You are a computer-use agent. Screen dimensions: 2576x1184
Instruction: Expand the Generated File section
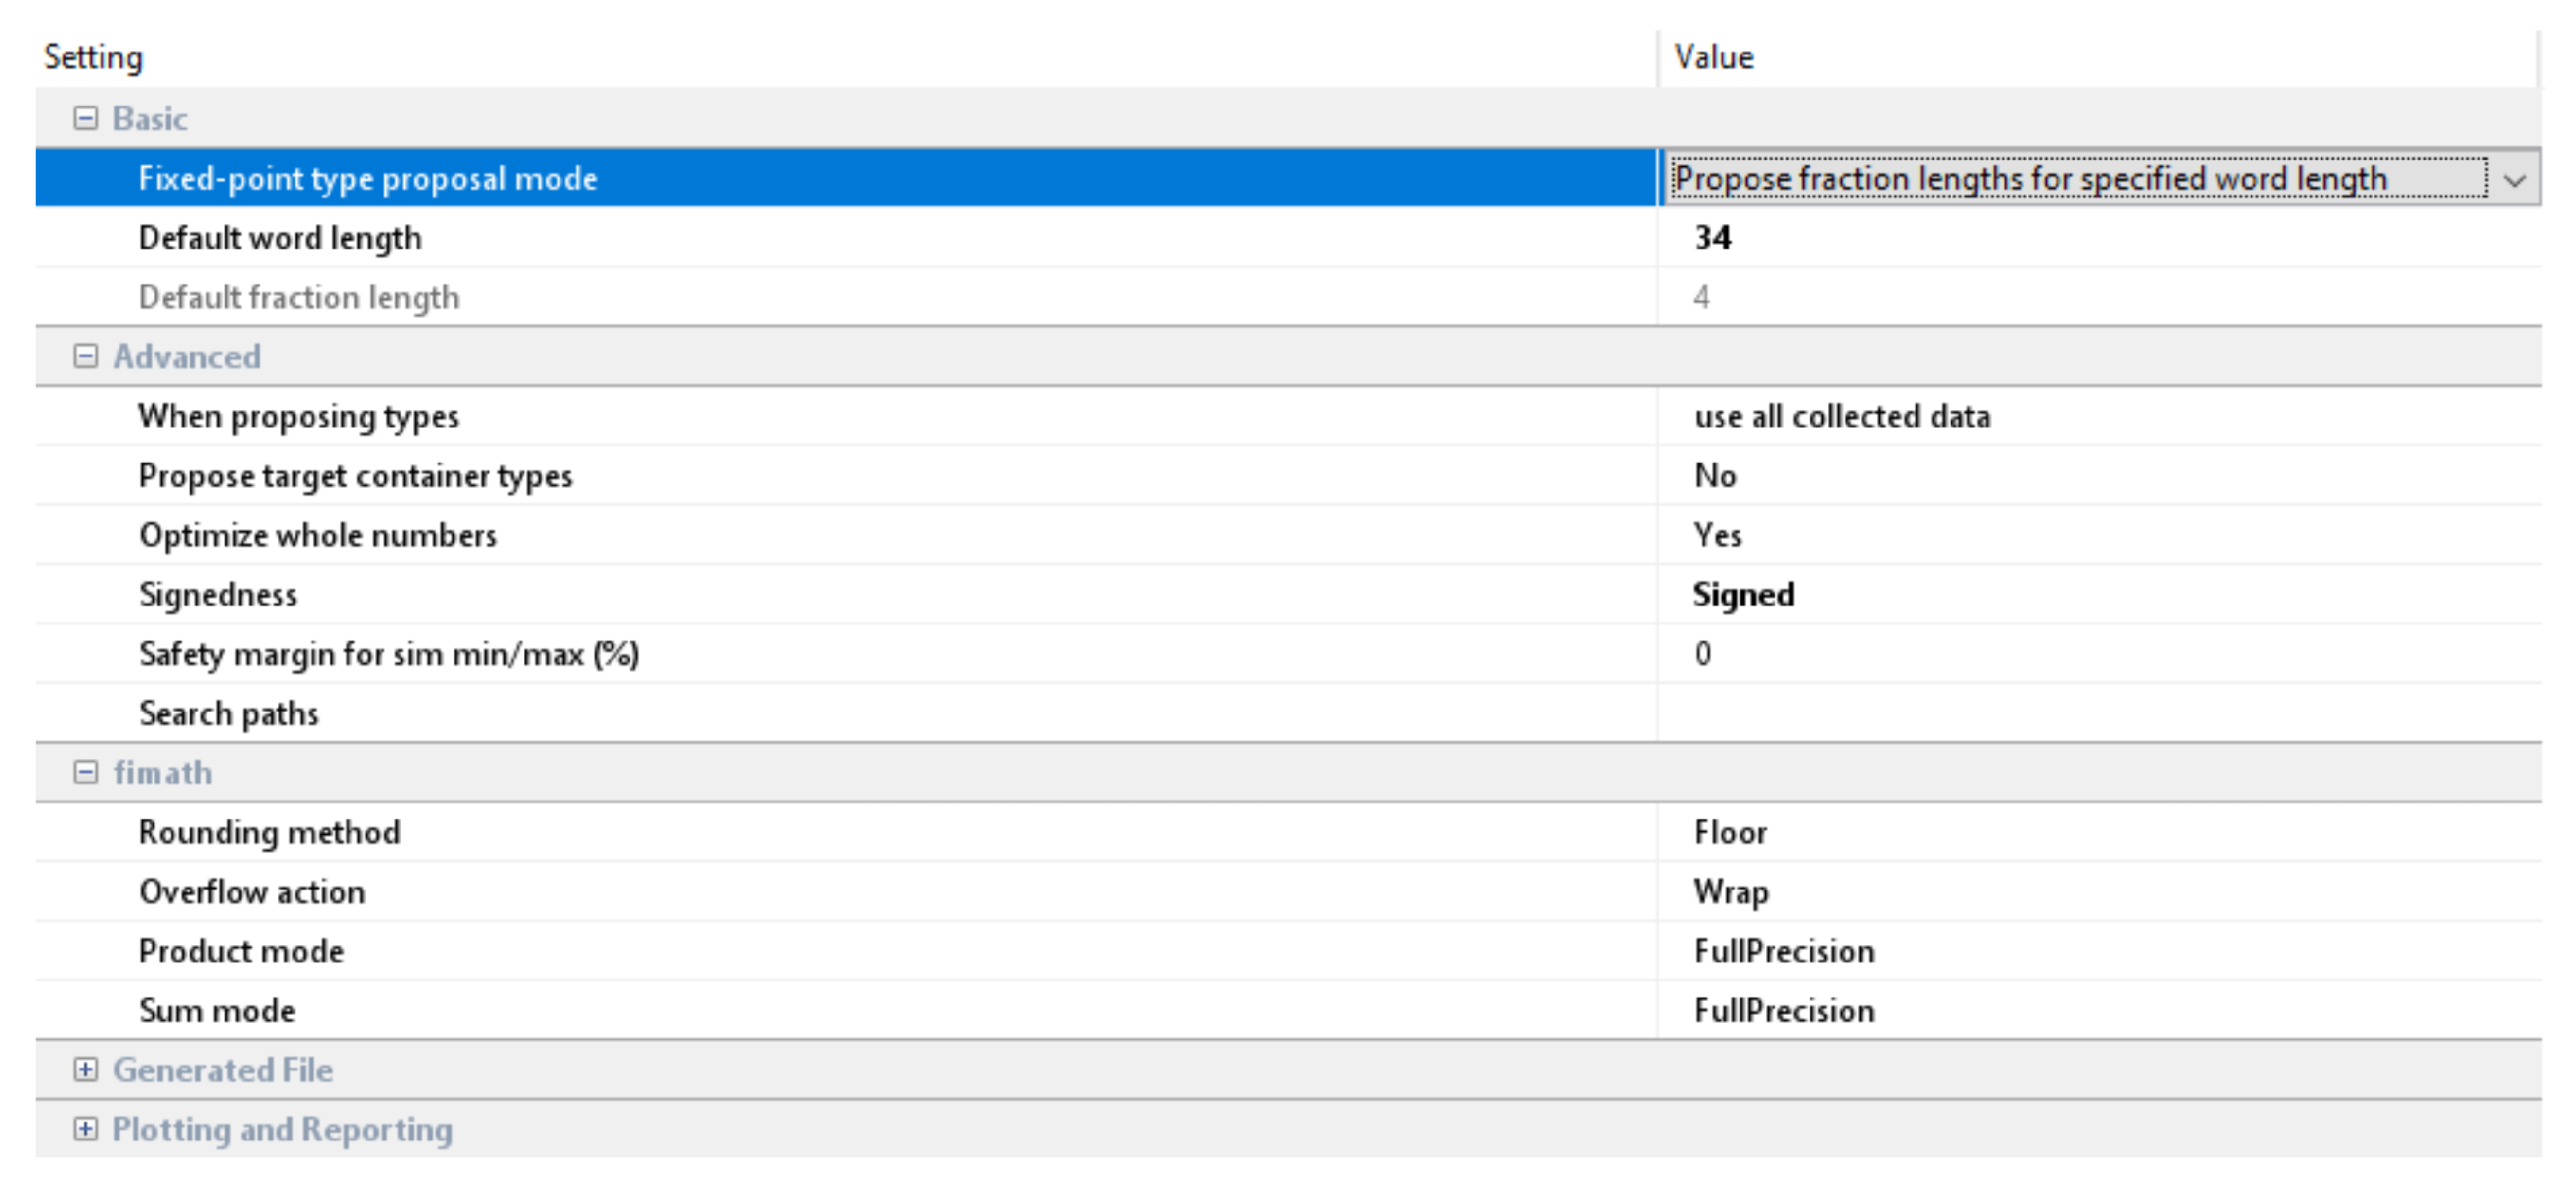[86, 1069]
